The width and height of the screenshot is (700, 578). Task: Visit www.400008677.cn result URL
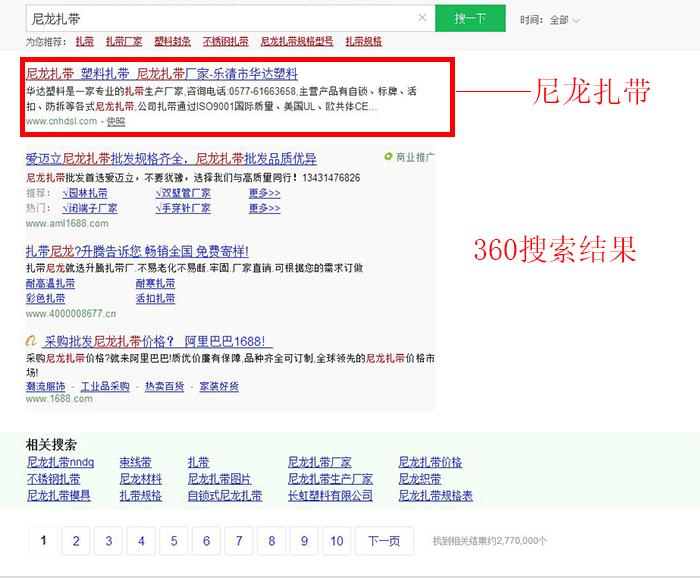[71, 314]
